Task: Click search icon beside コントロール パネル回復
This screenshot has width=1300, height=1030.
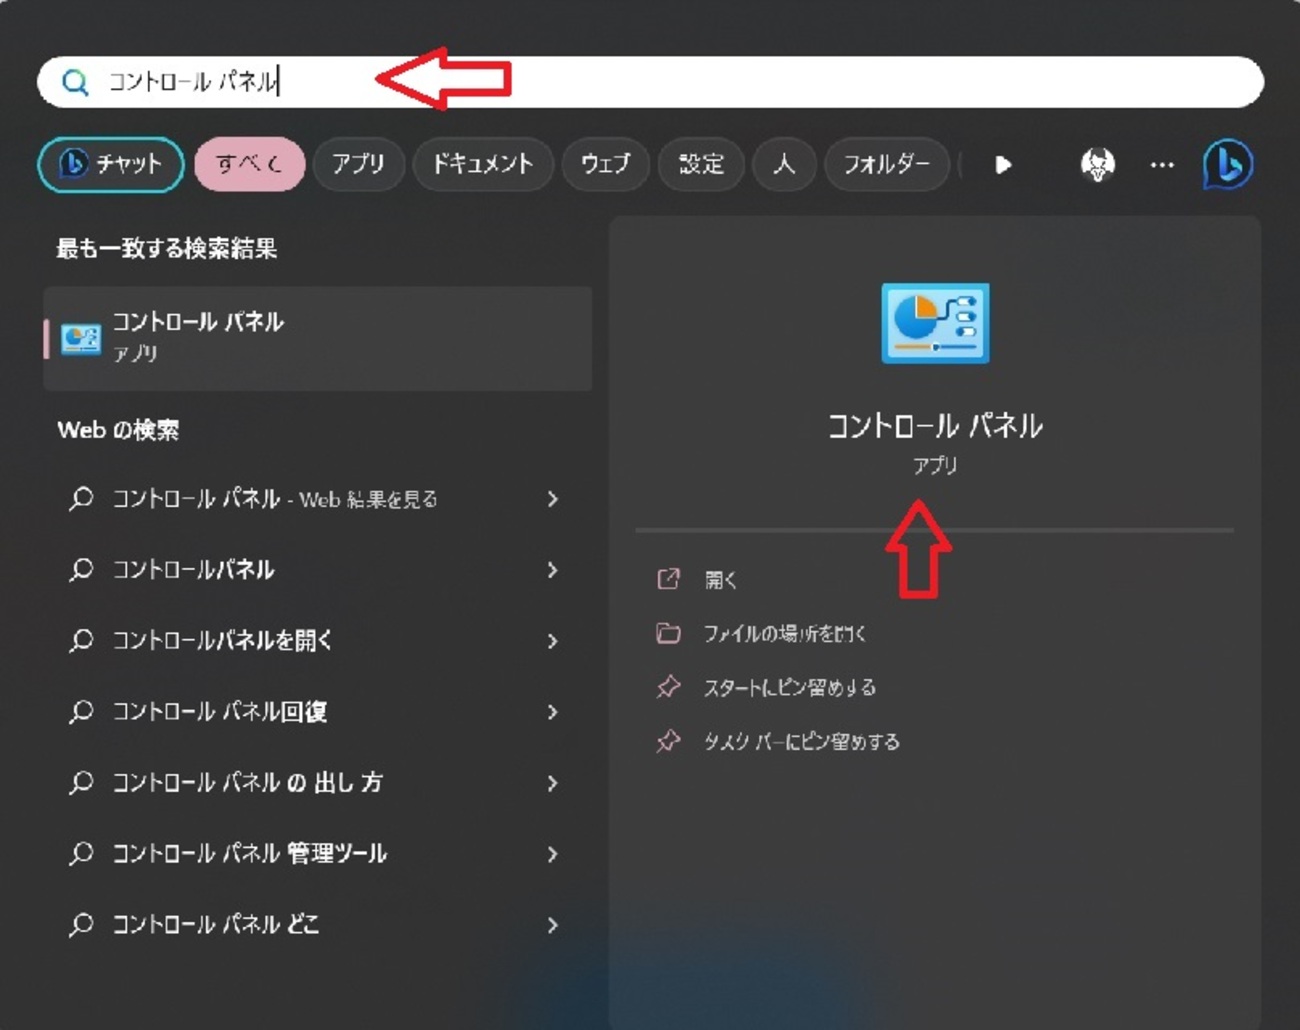Action: (81, 712)
